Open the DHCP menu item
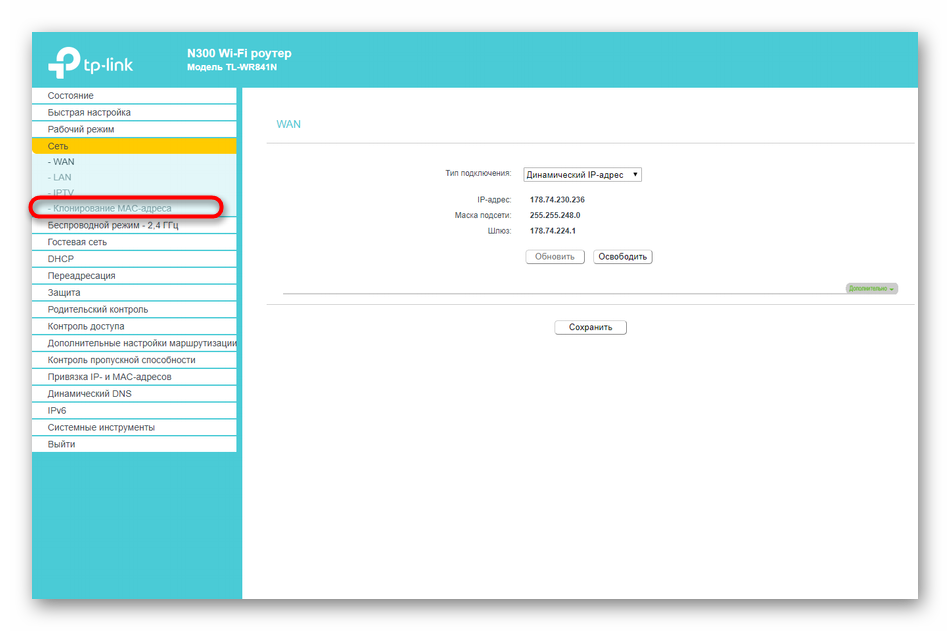950x631 pixels. 134,259
